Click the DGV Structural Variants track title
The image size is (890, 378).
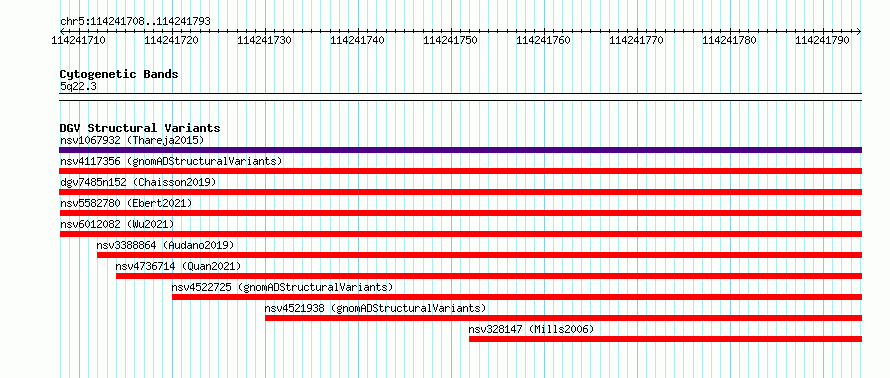pyautogui.click(x=140, y=128)
